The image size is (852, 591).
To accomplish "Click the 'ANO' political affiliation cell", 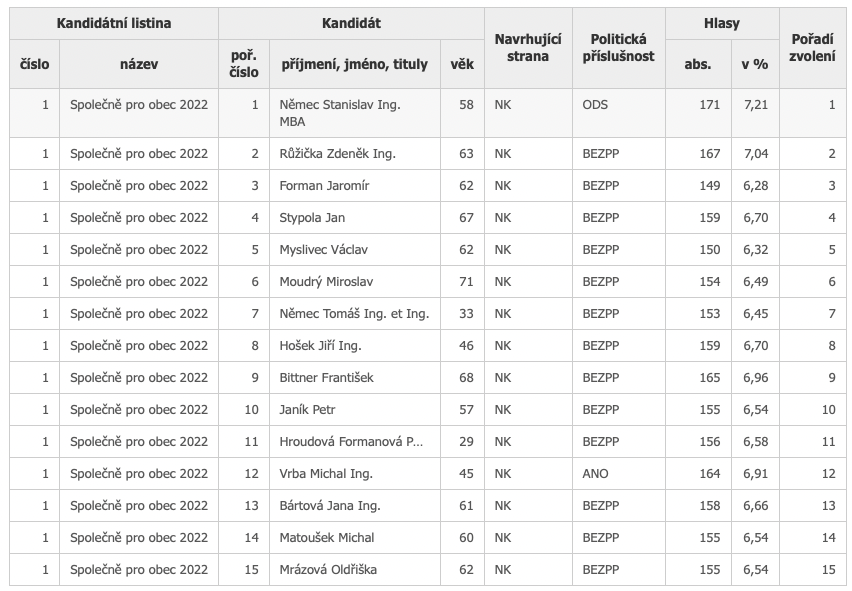I will click(x=595, y=474).
